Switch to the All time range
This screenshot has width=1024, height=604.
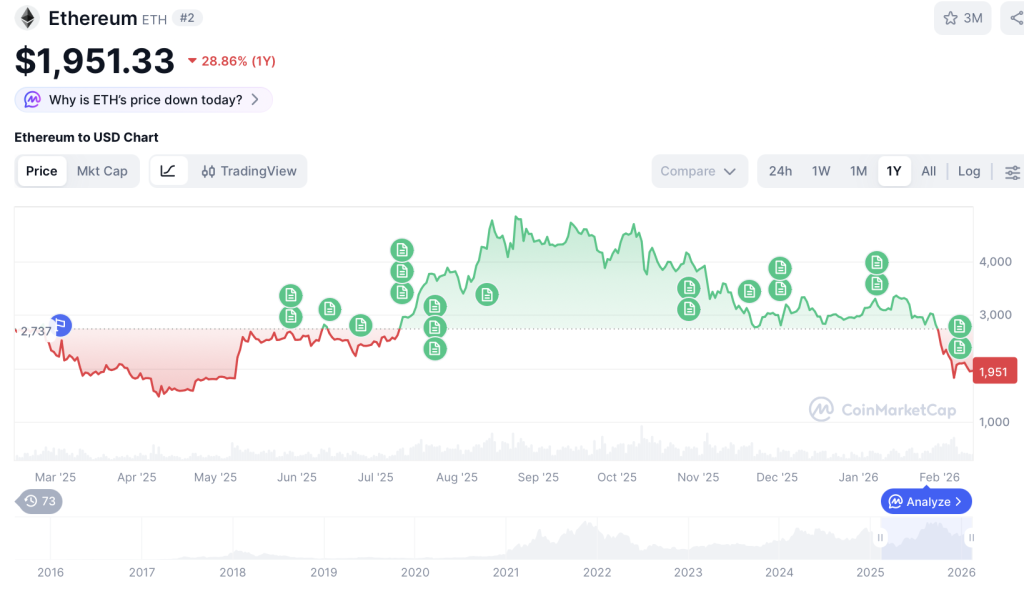point(928,171)
